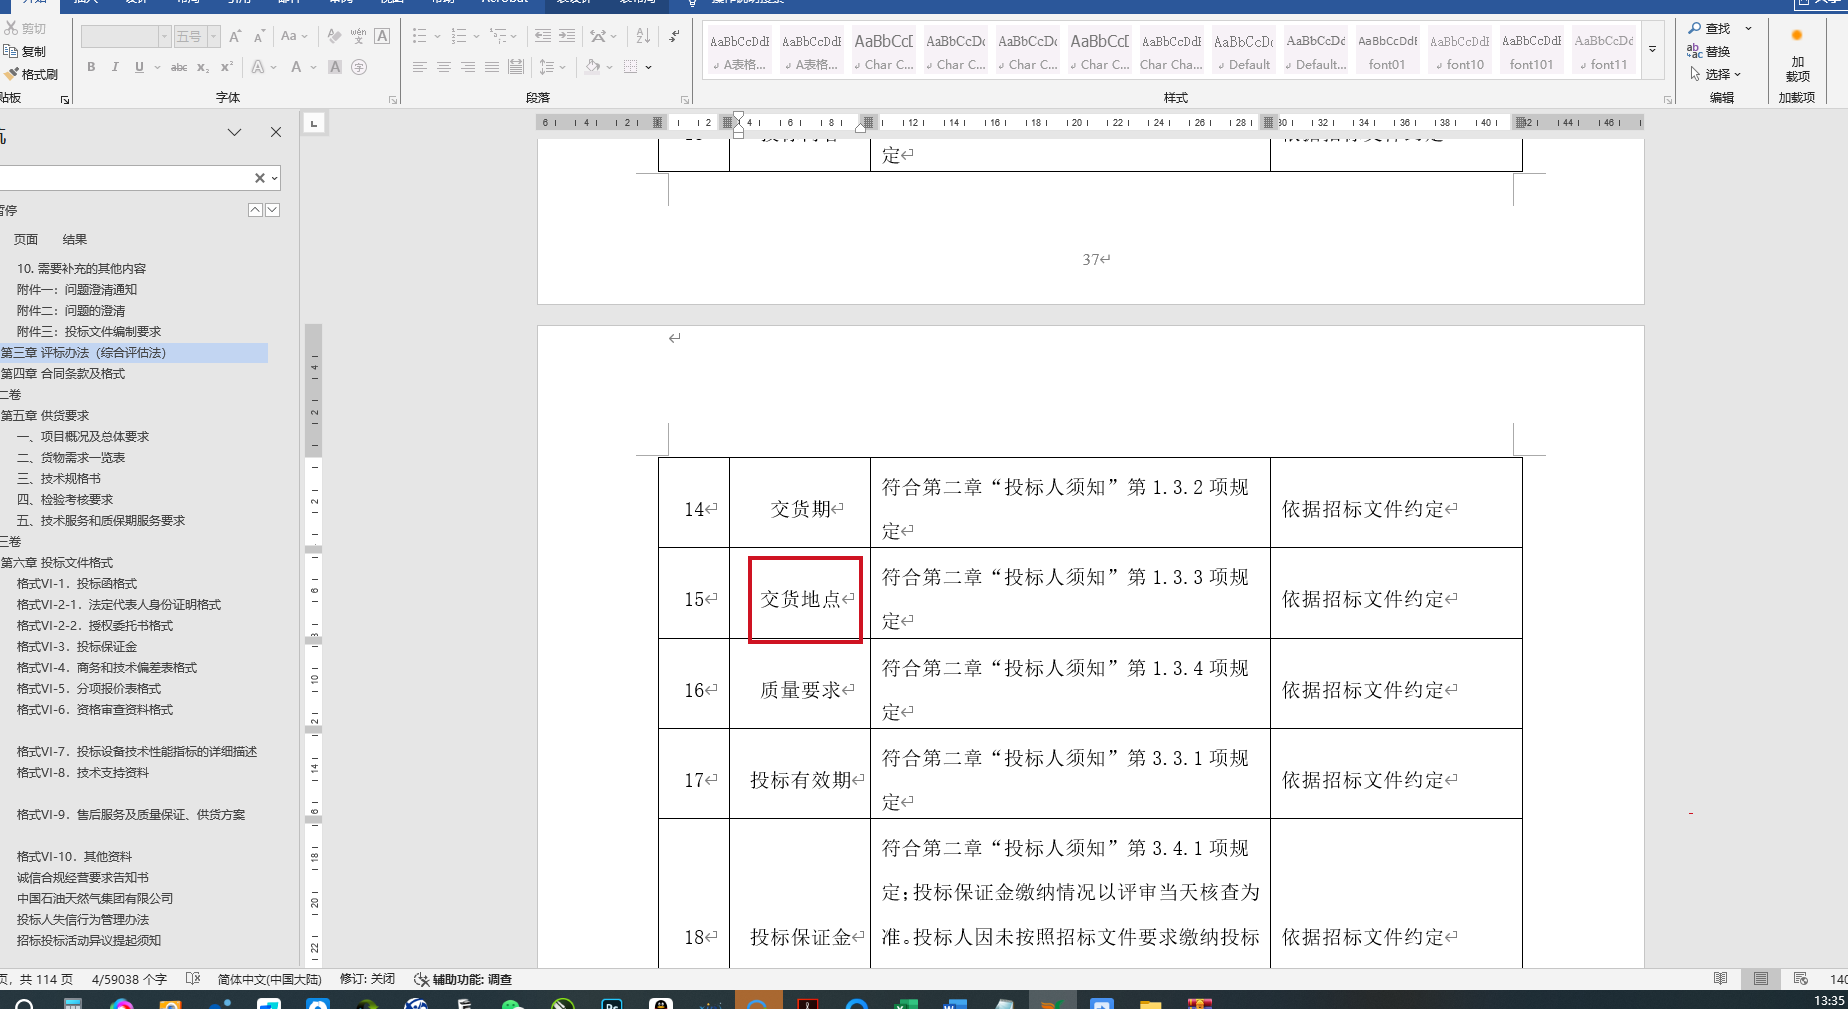Jump to heading 第五章 供货要求

click(45, 416)
